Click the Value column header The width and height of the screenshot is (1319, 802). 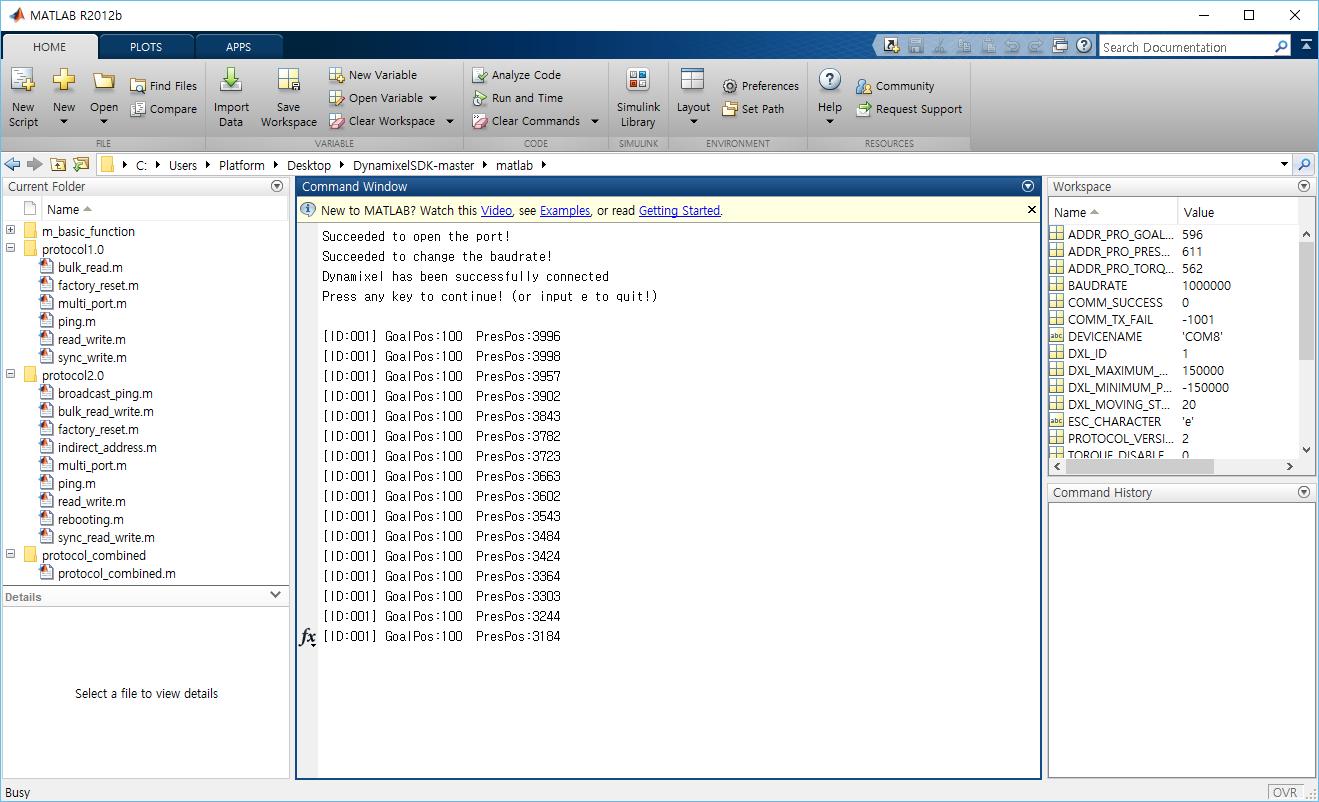[x=1238, y=212]
